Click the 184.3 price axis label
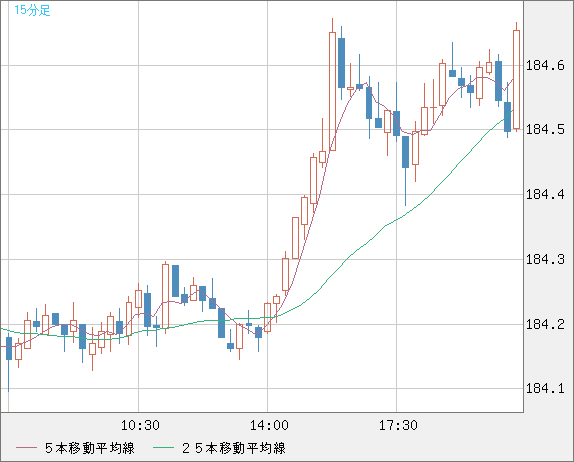Image resolution: width=574 pixels, height=462 pixels. coord(545,259)
